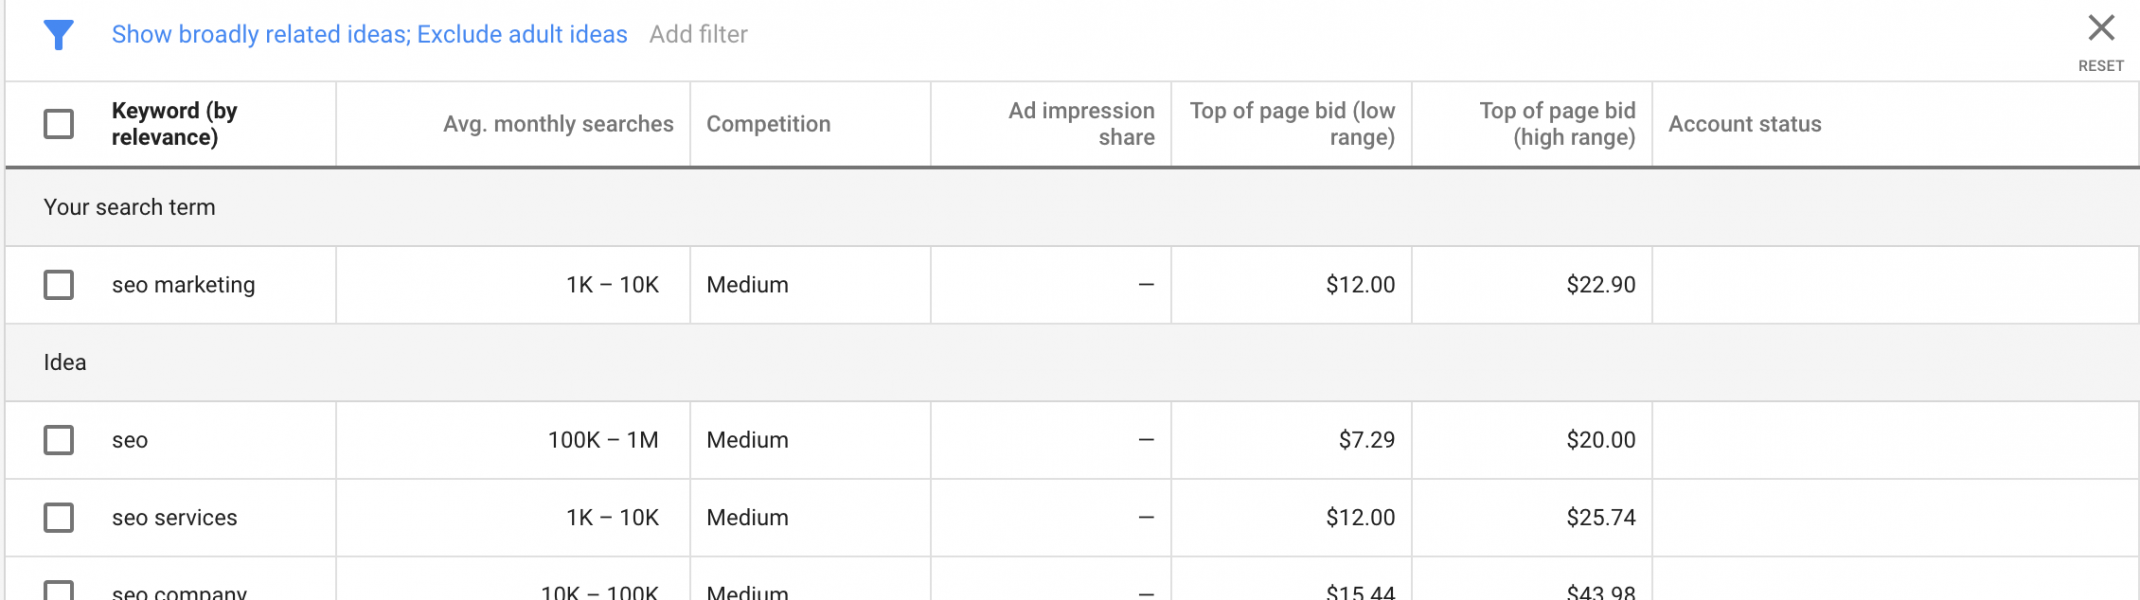Click the seo marketing keyword text
Image resolution: width=2140 pixels, height=600 pixels.
[183, 285]
